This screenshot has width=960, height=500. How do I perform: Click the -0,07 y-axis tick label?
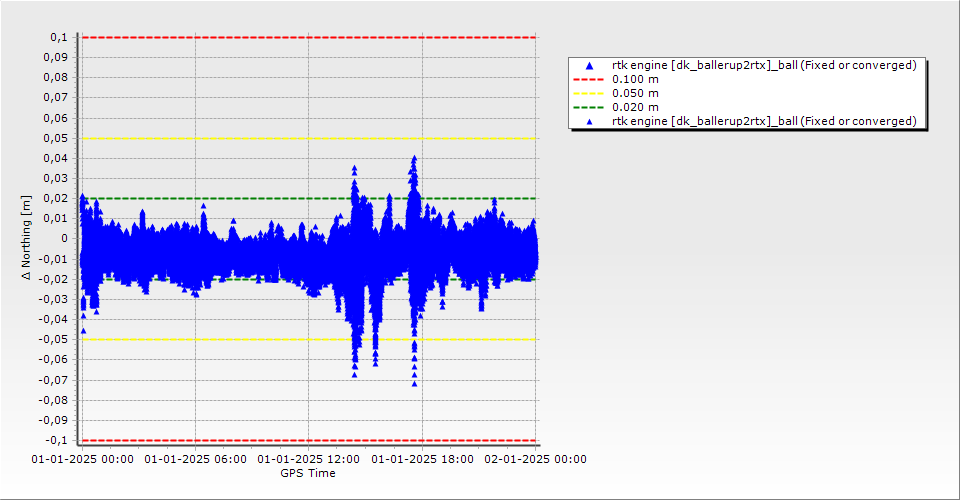54,380
